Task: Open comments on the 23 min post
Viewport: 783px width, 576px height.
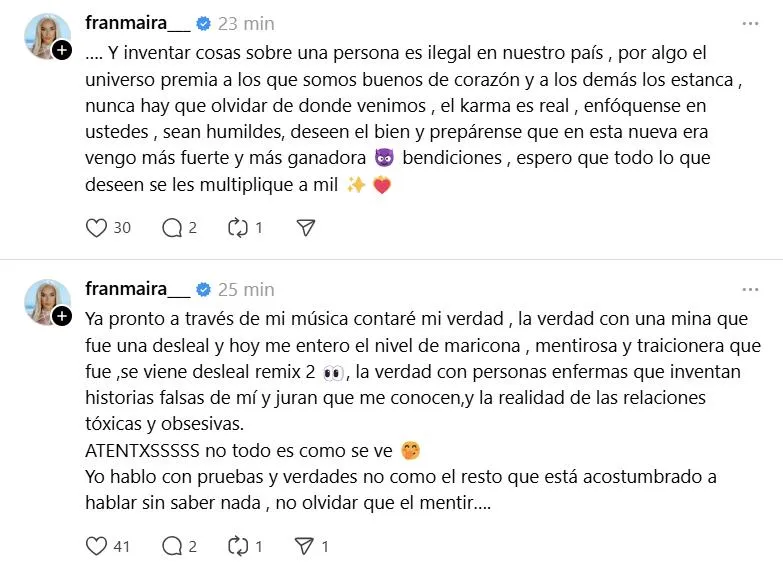Action: point(171,228)
